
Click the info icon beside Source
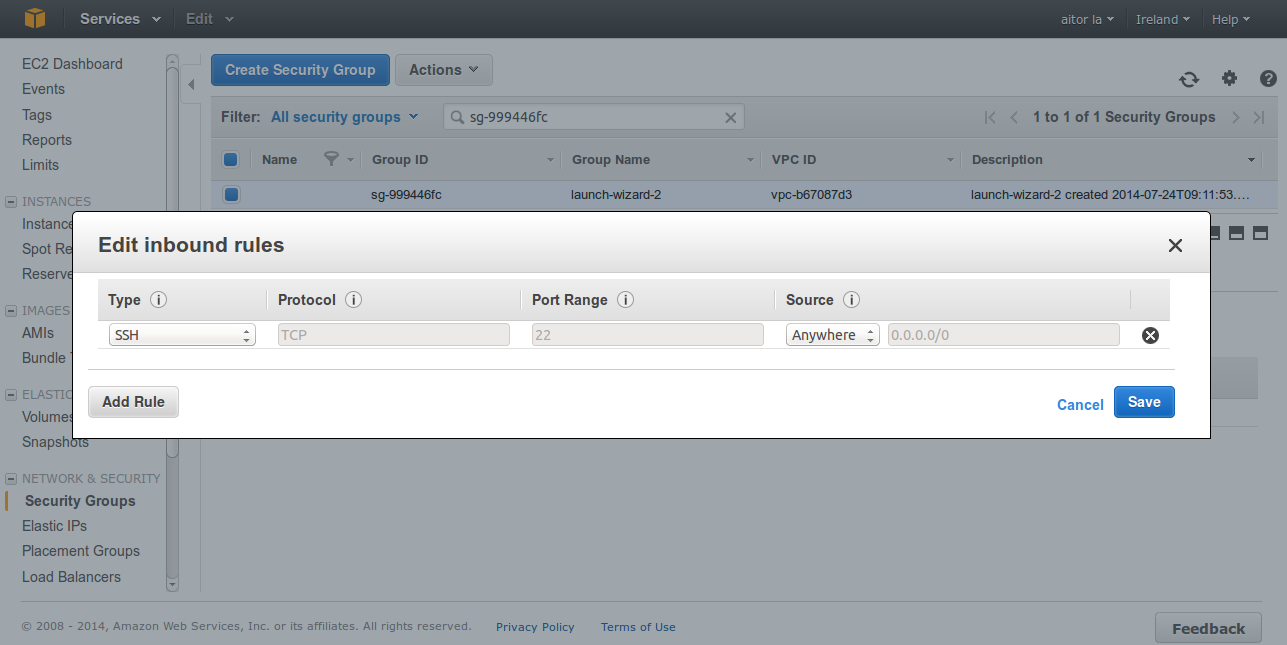[x=851, y=300]
